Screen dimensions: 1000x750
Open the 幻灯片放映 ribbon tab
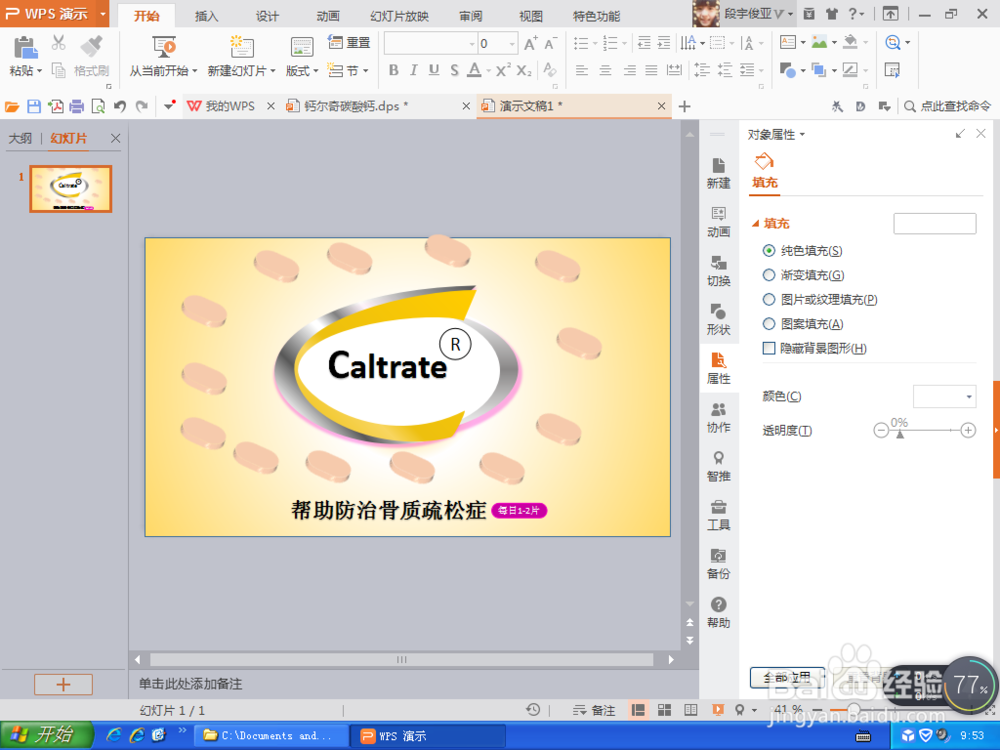(x=399, y=16)
